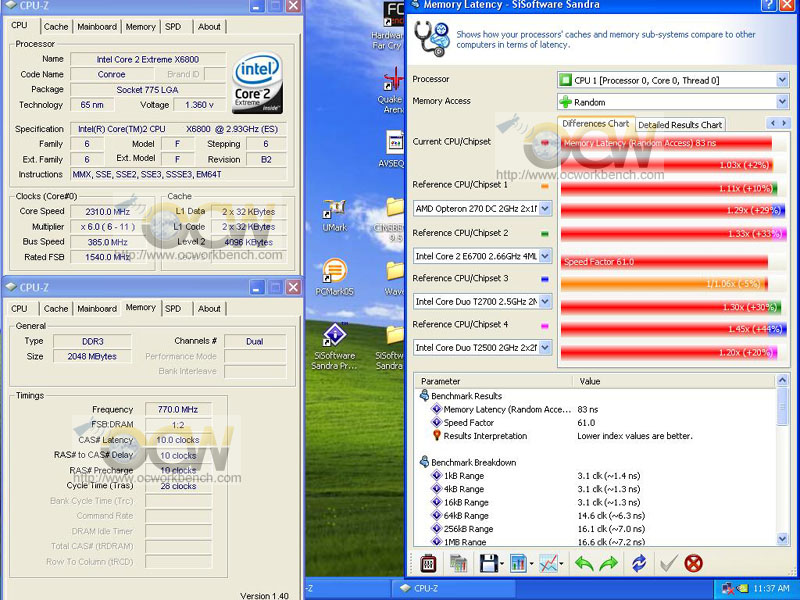This screenshot has height=600, width=800.
Task: Open the Intel Core Duo T2500 dropdown
Action: pos(545,347)
